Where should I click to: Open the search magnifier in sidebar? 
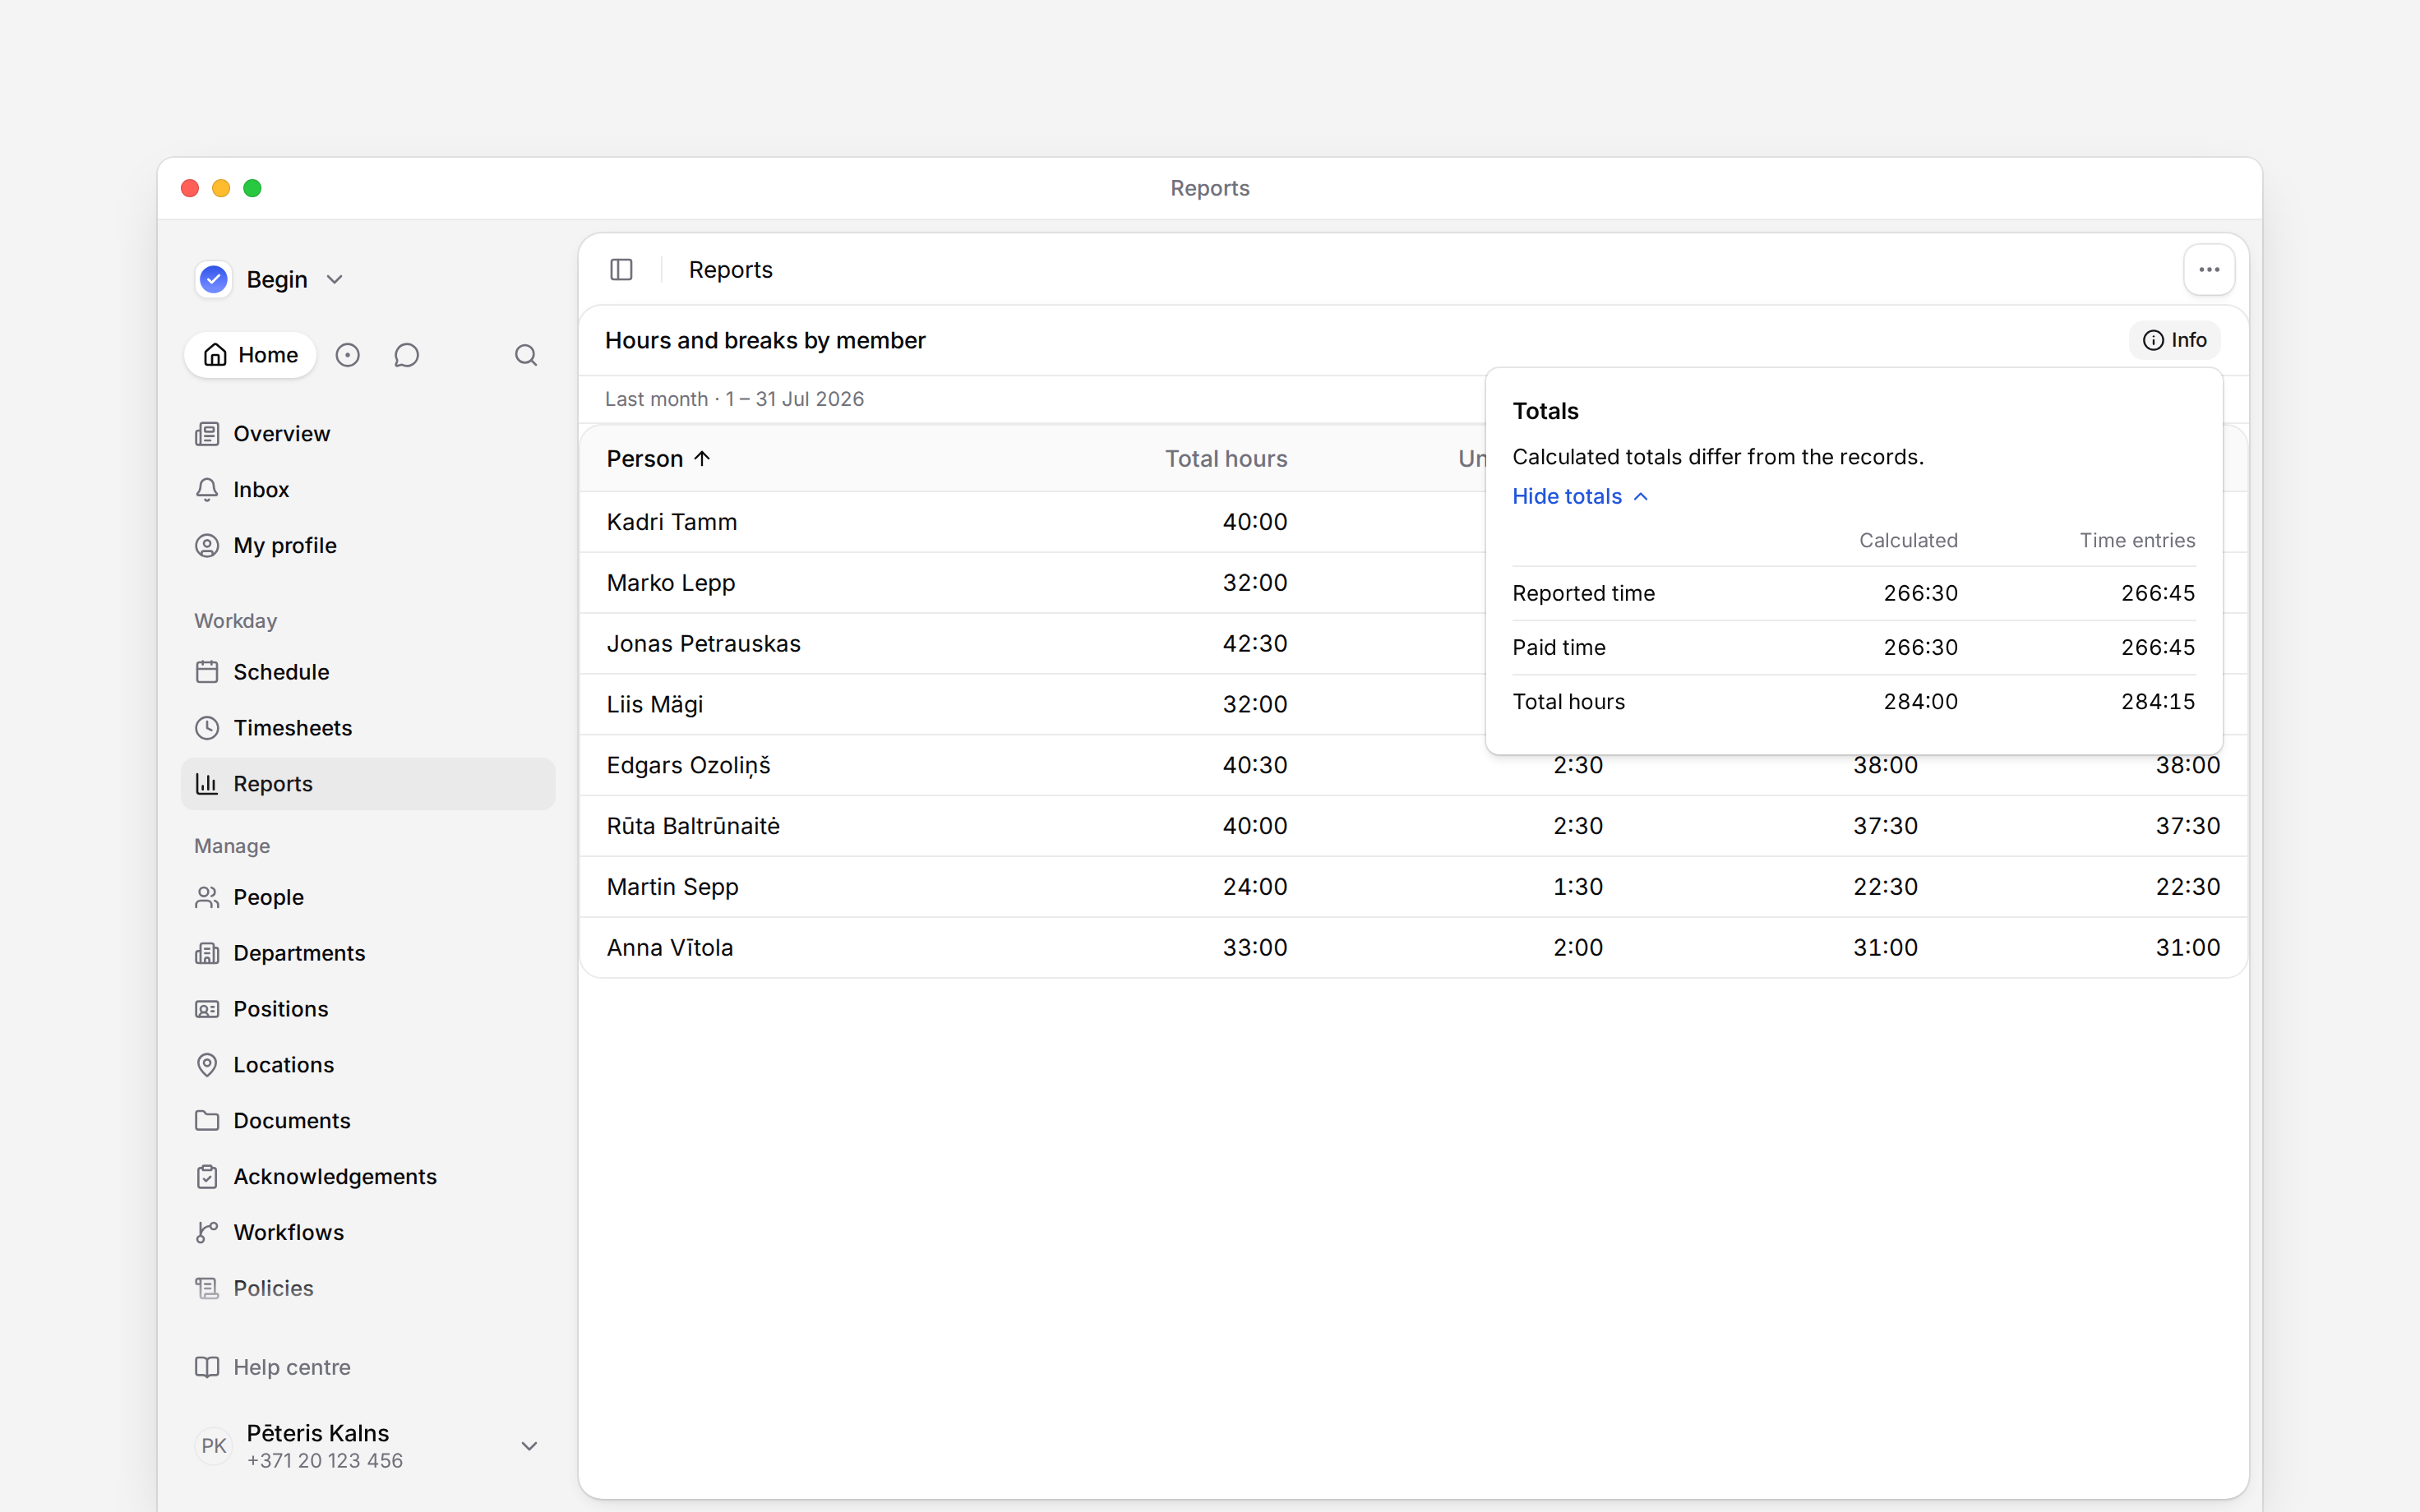pos(526,355)
